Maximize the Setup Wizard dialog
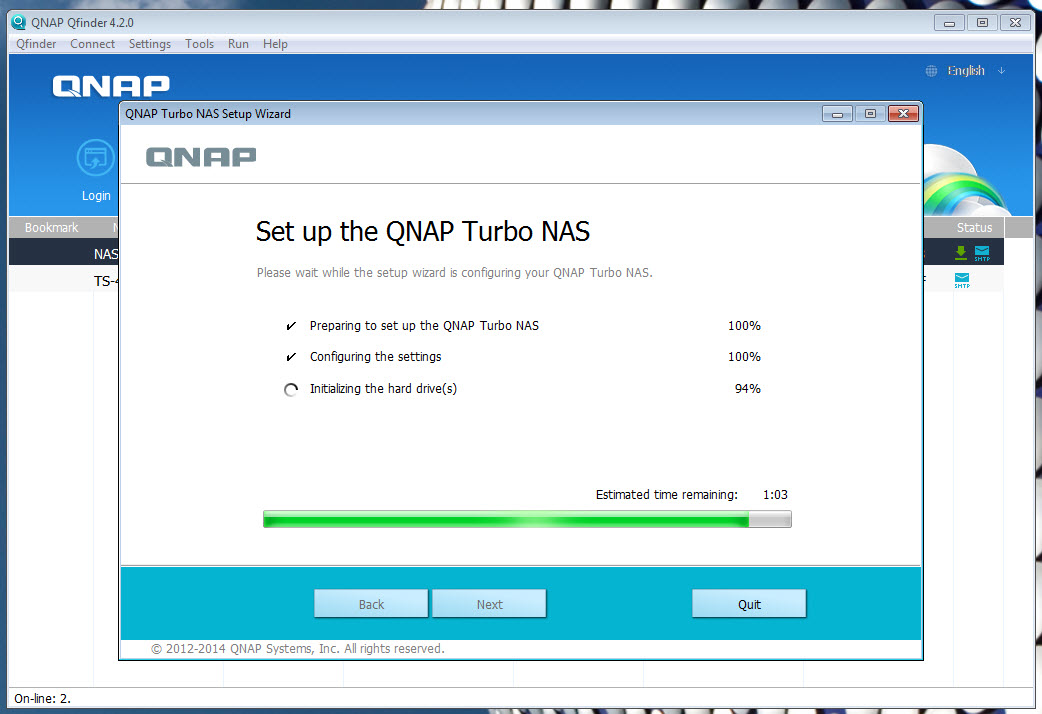The image size is (1042, 714). point(870,114)
